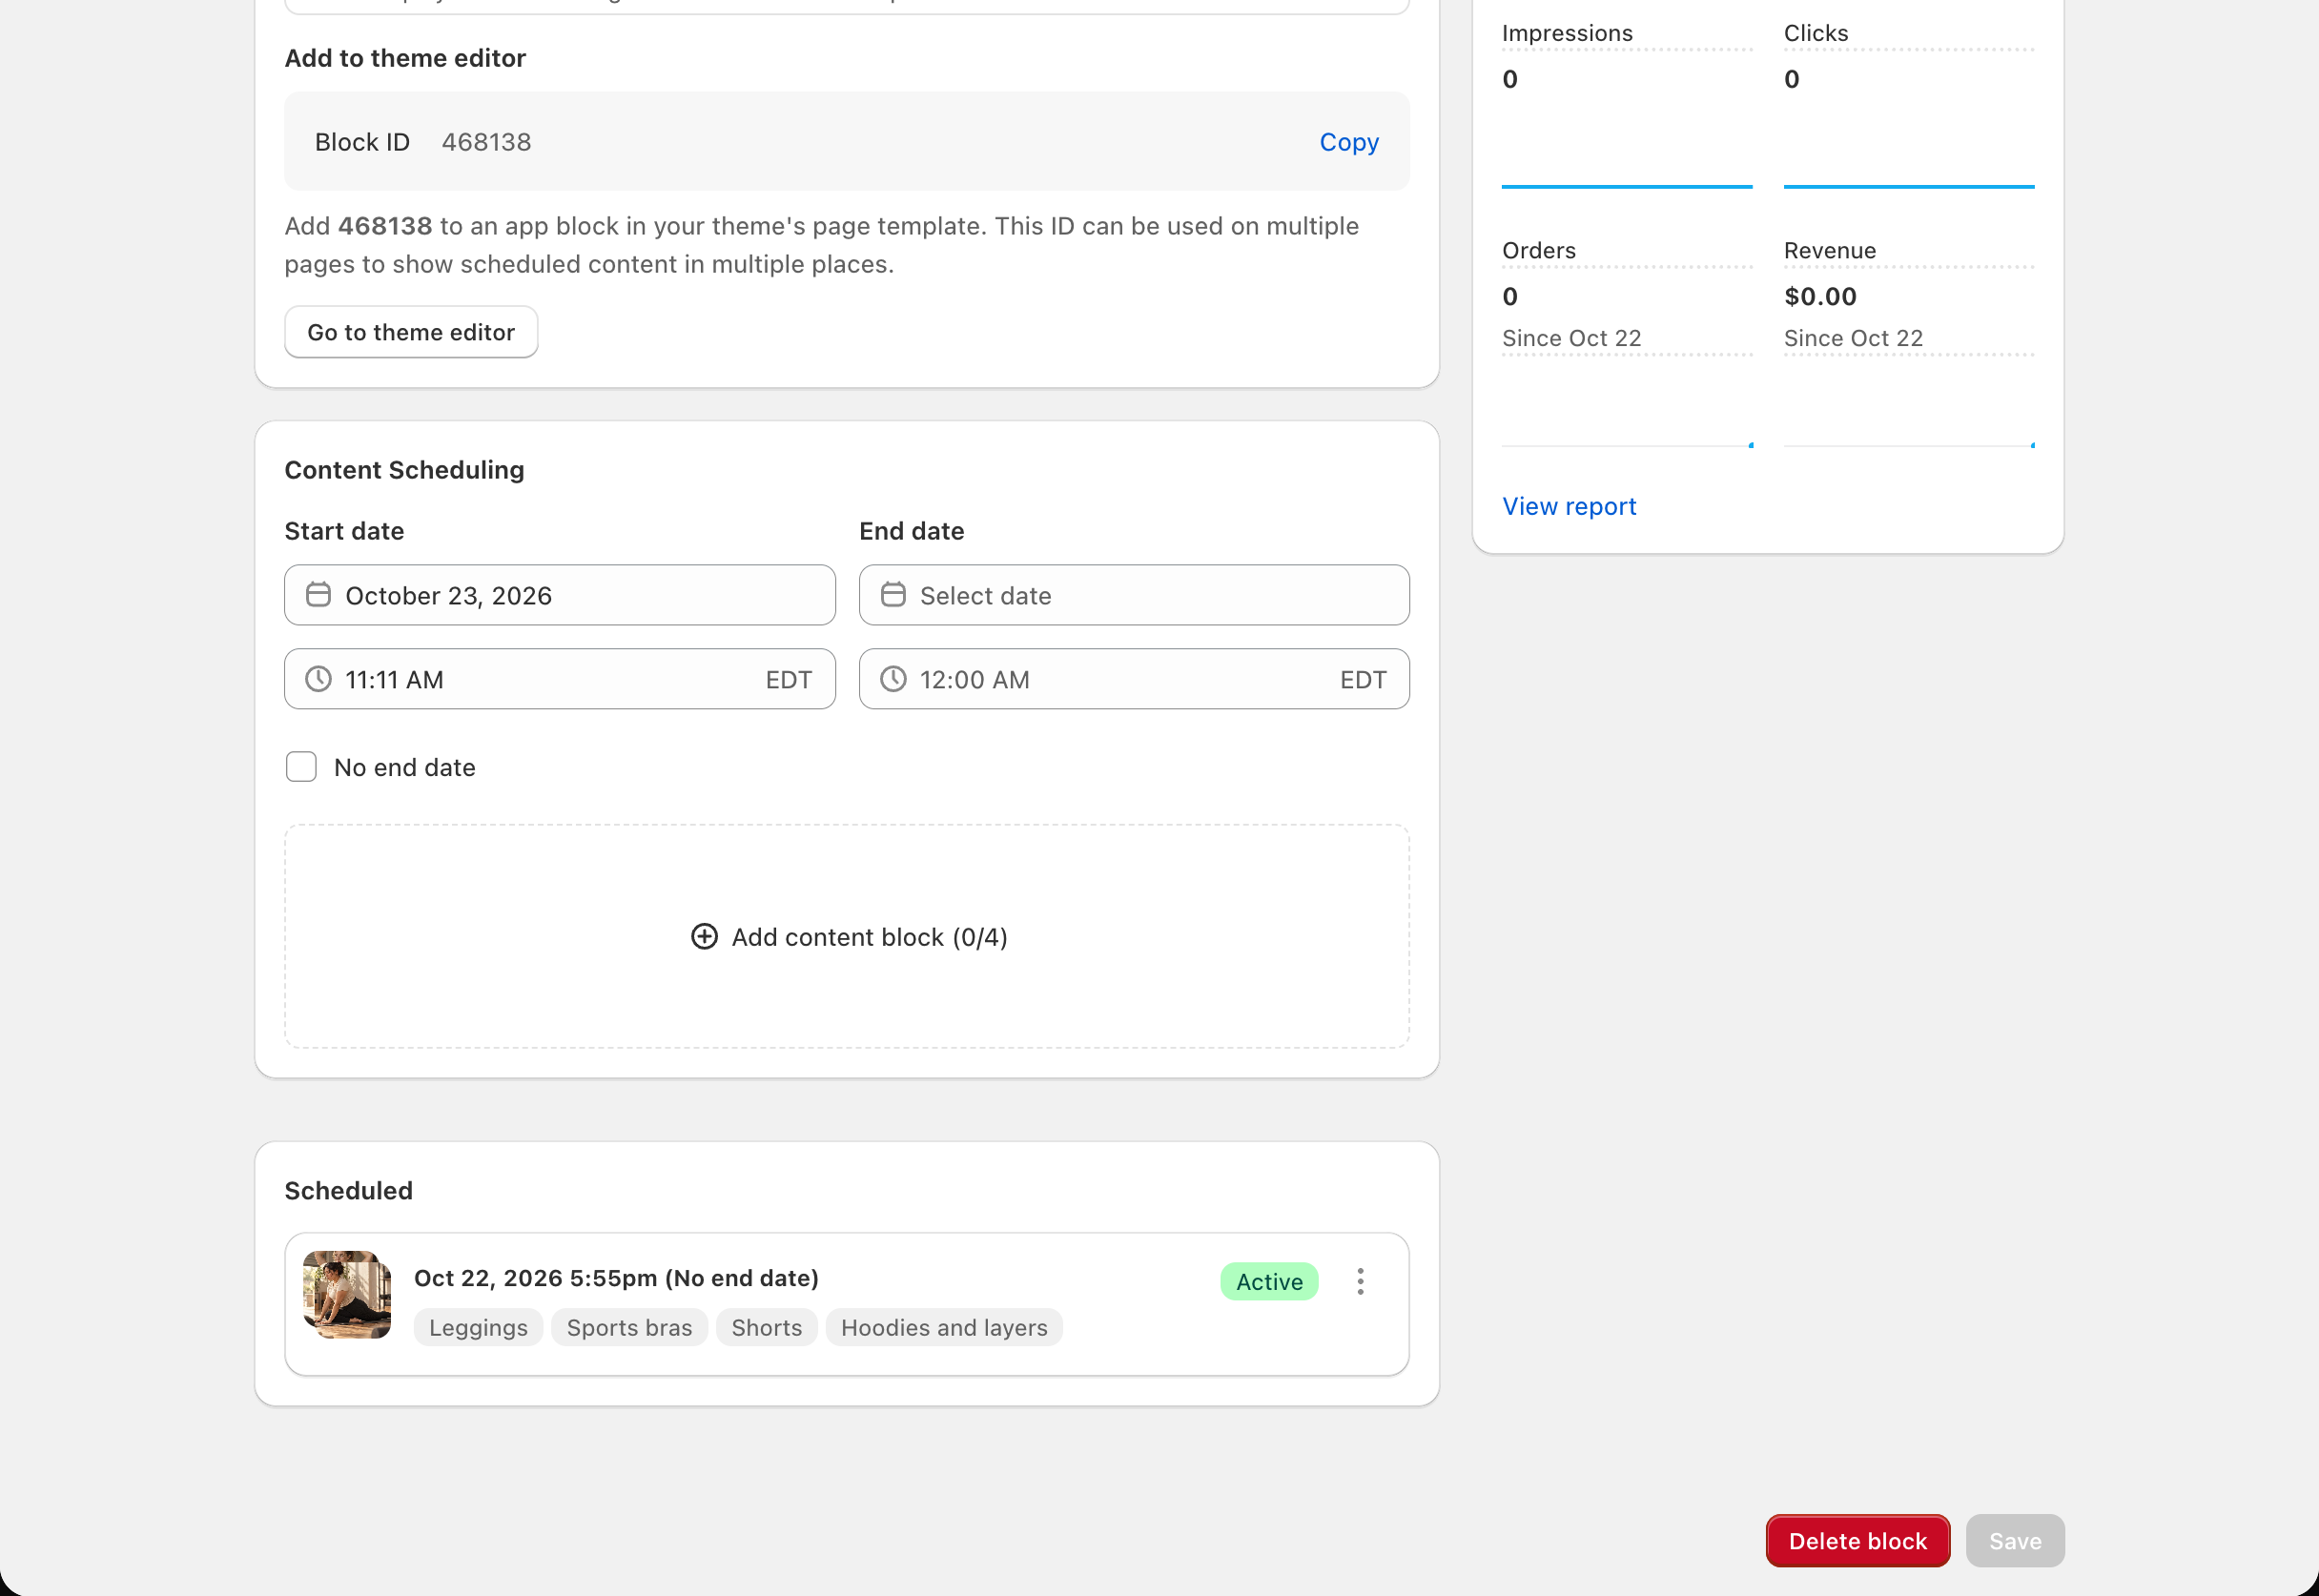Open the View report link
The height and width of the screenshot is (1596, 2319).
[1569, 506]
